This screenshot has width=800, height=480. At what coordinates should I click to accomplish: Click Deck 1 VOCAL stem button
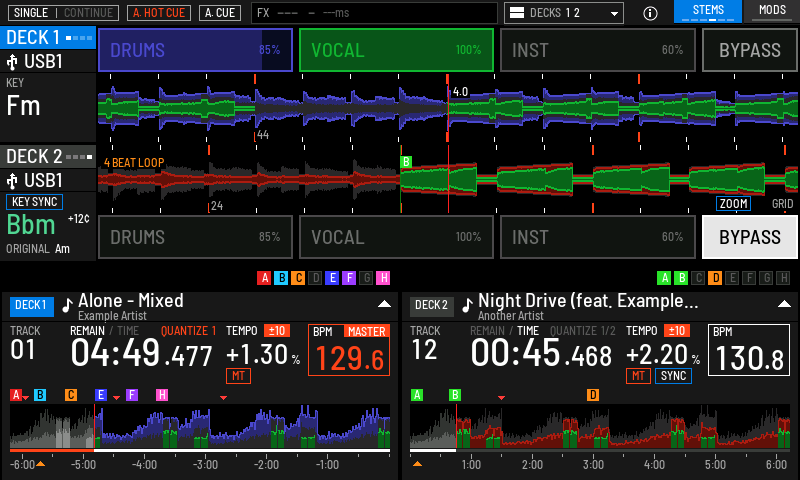click(x=396, y=50)
